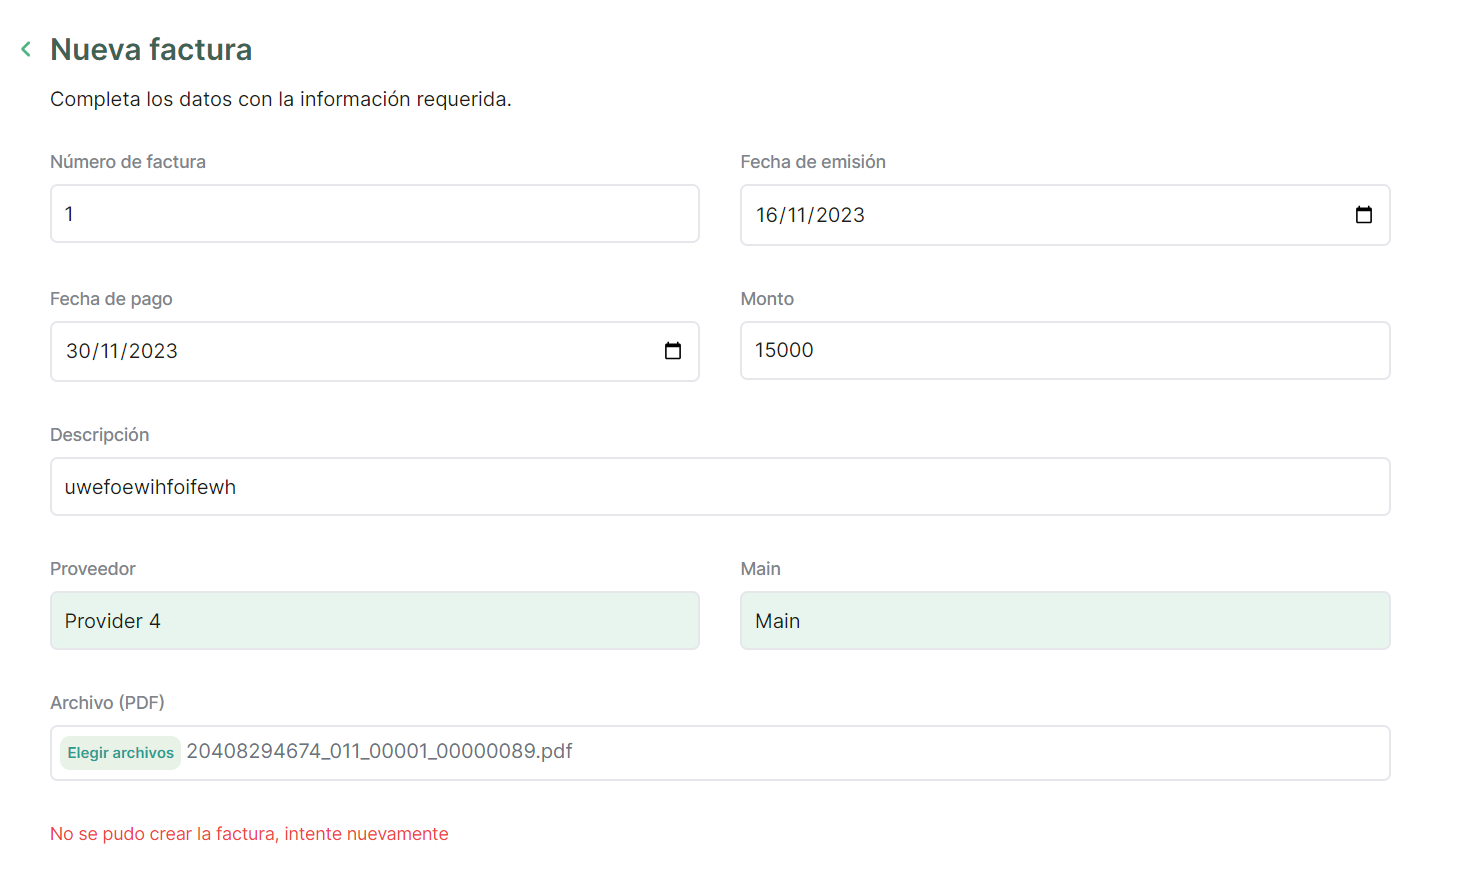Screen dimensions: 1459x881
Task: Open the Proveedor dropdown showing Provider 4
Action: pyautogui.click(x=374, y=621)
